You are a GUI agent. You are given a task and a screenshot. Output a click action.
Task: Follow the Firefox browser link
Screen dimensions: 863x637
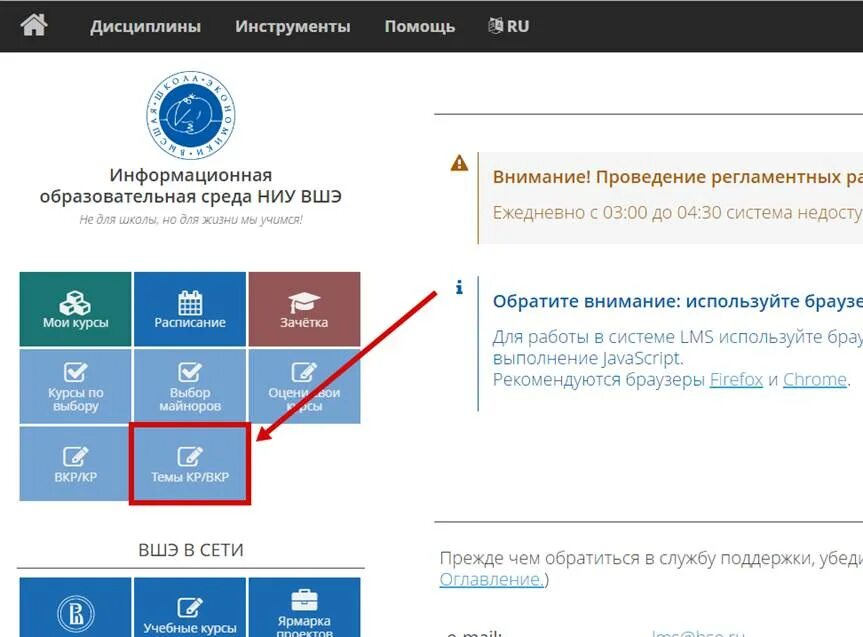[x=736, y=379]
